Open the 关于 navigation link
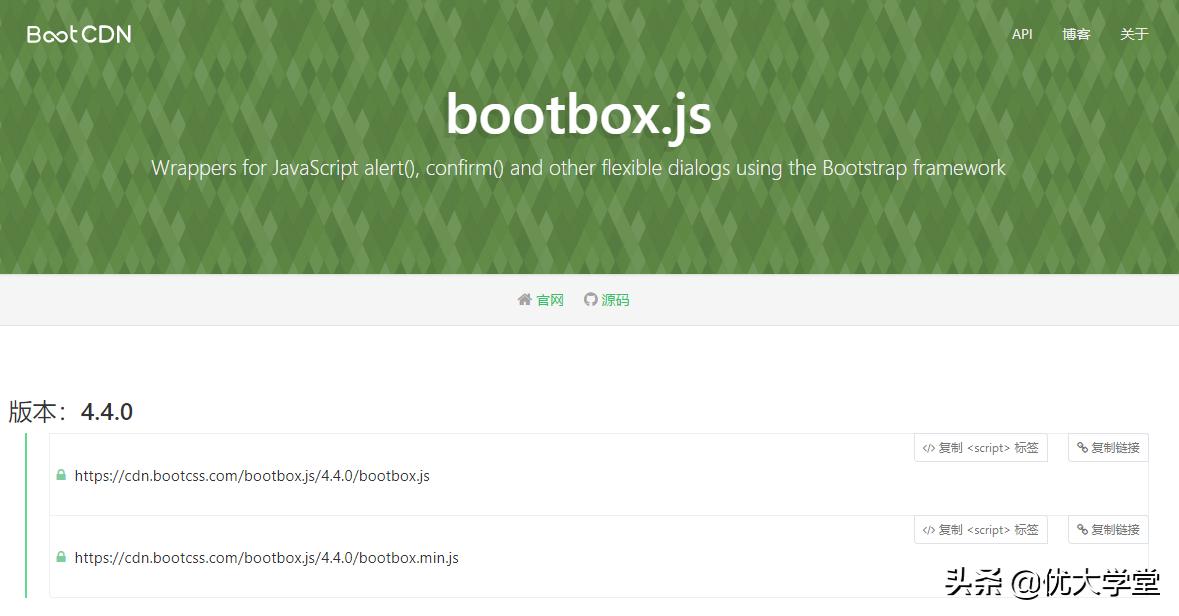 [1134, 34]
